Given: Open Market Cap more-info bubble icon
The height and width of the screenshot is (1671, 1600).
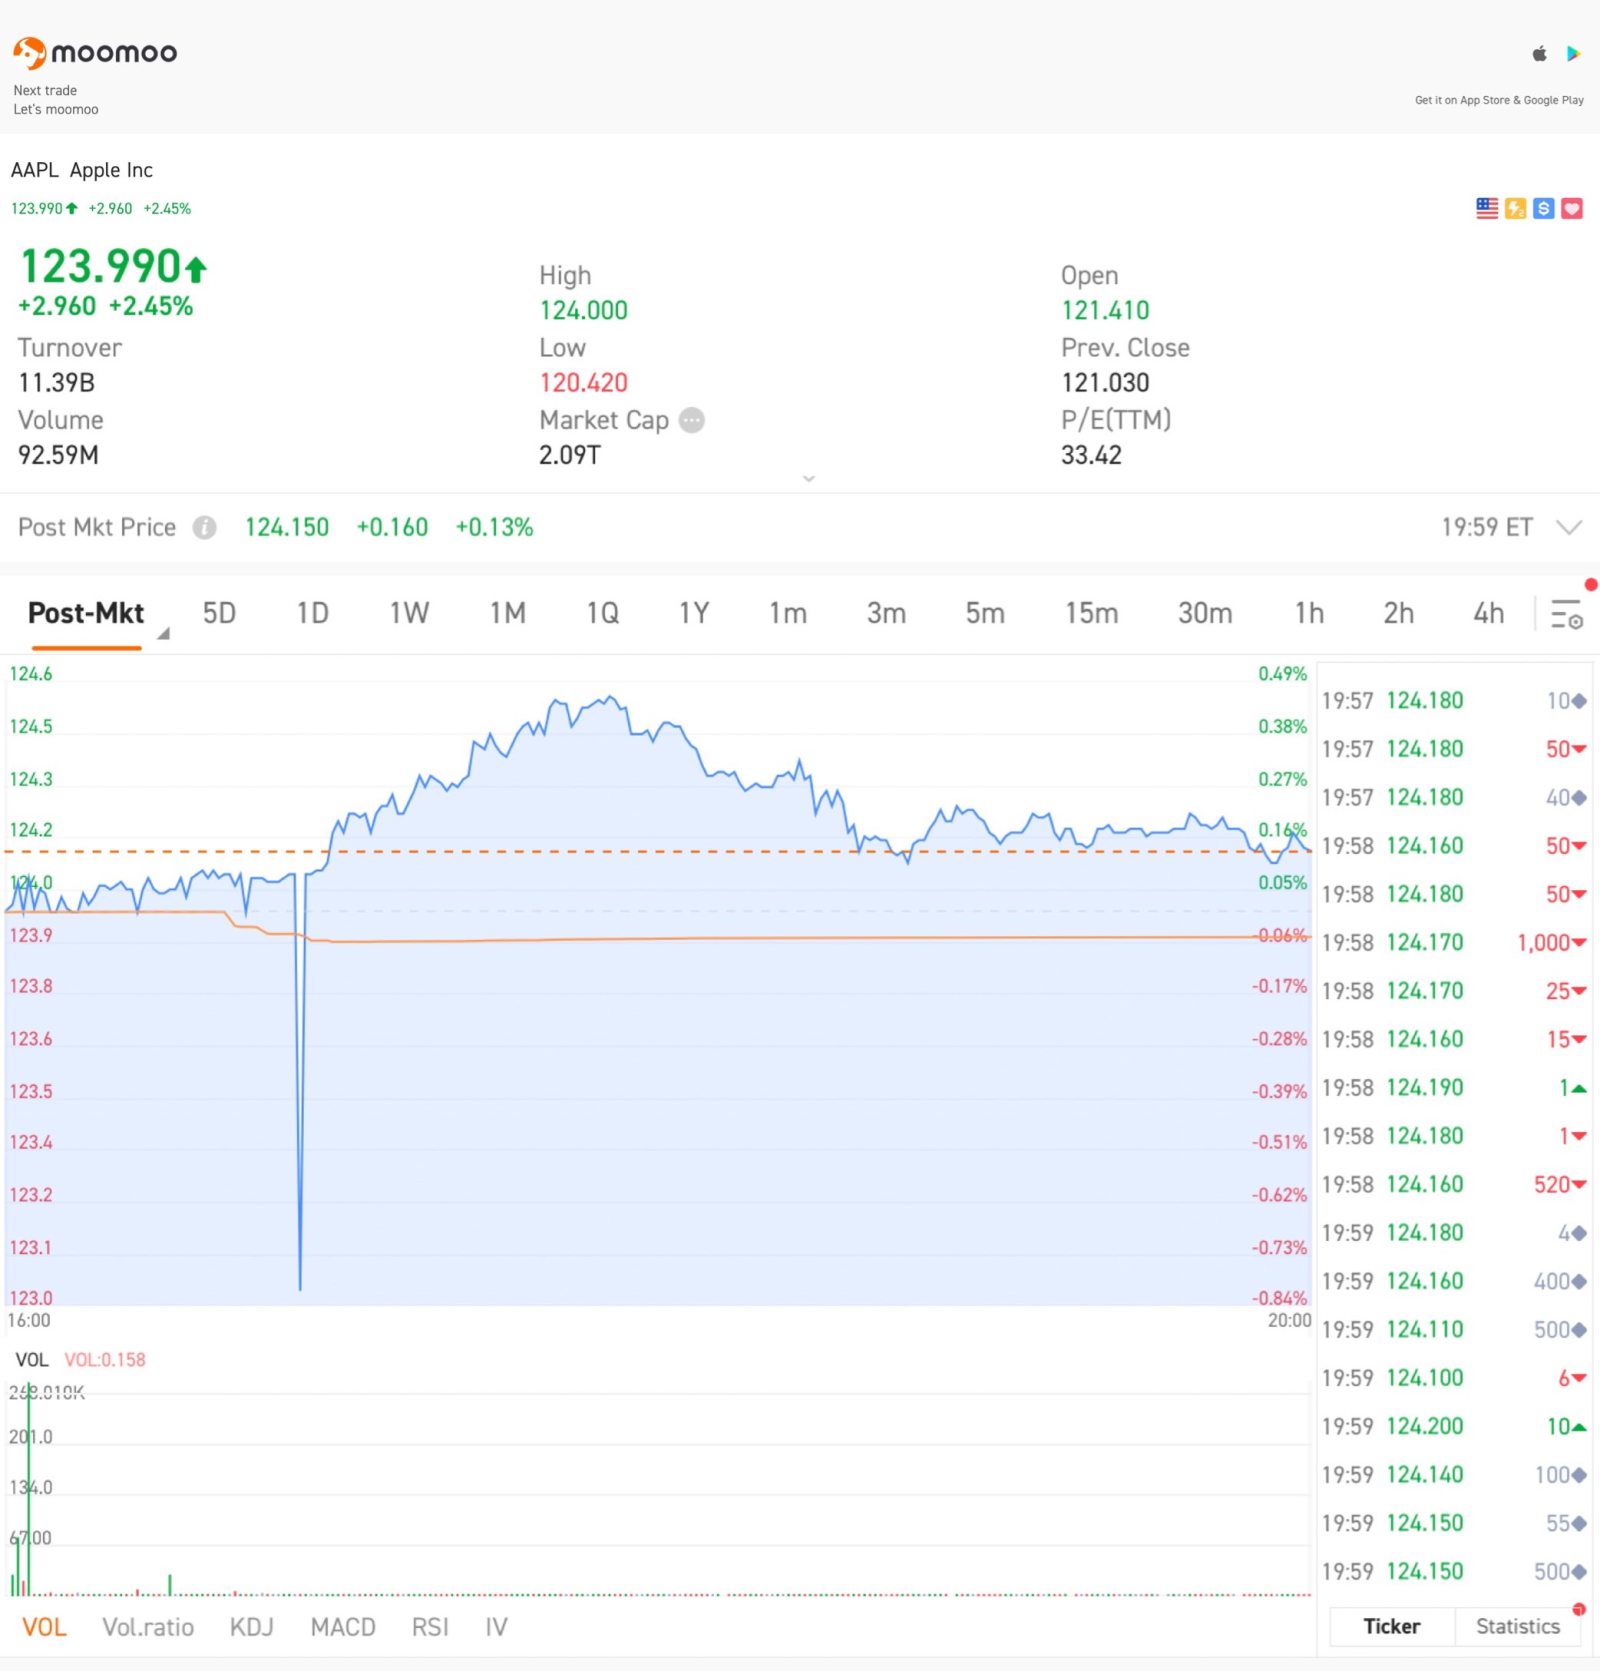Looking at the screenshot, I should 691,420.
